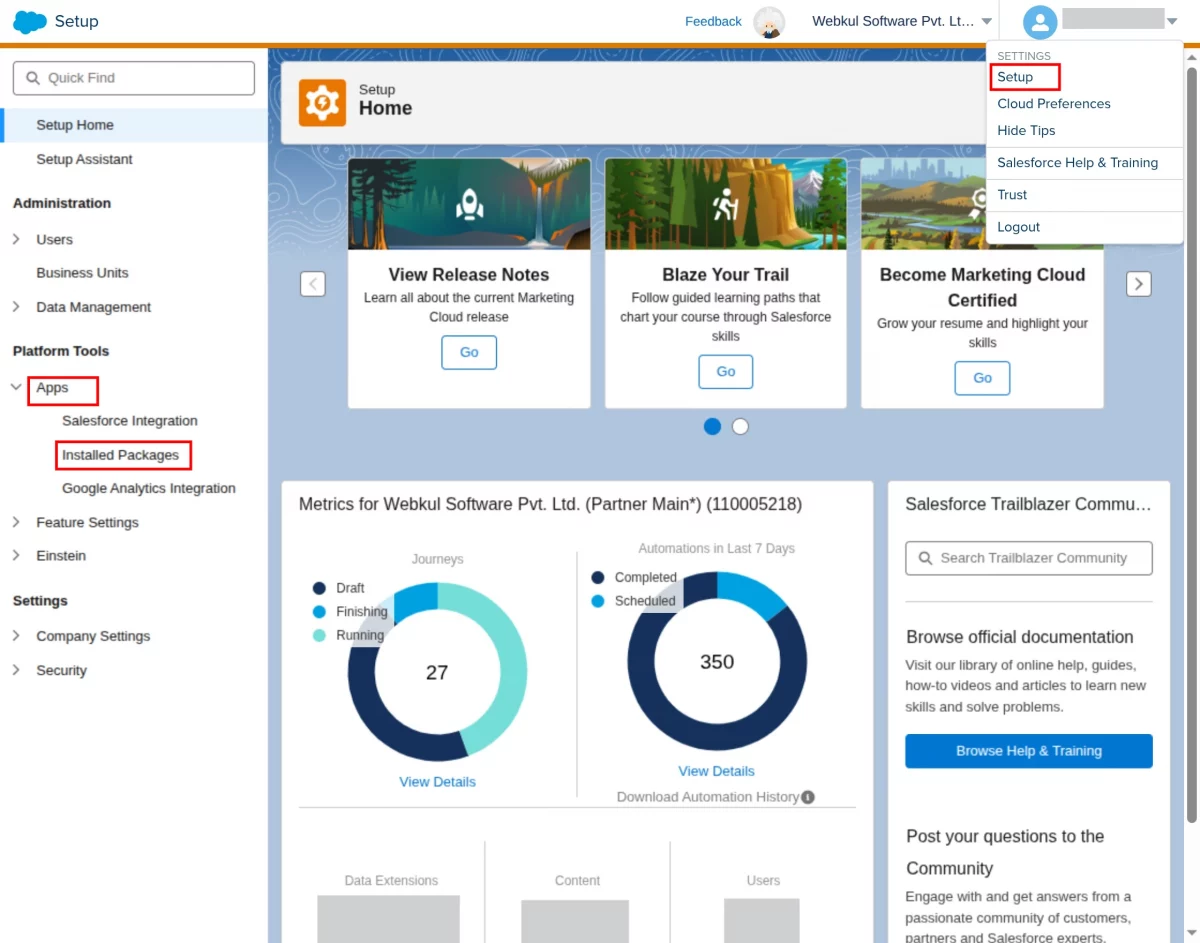This screenshot has height=943, width=1200.
Task: Advance carousel with right arrow
Action: click(x=1138, y=284)
